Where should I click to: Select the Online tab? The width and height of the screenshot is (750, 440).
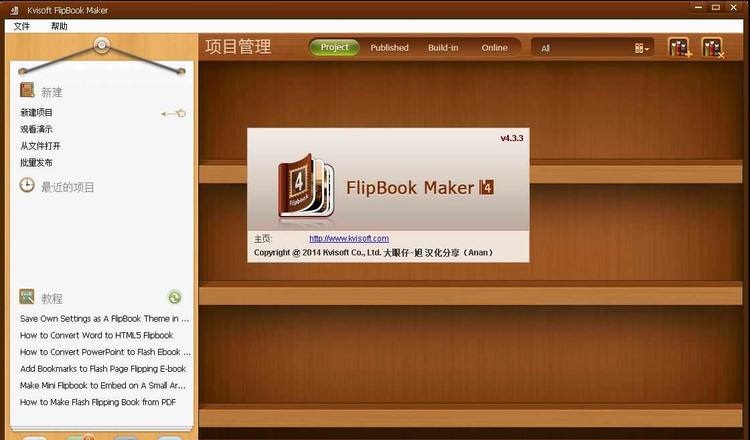495,48
